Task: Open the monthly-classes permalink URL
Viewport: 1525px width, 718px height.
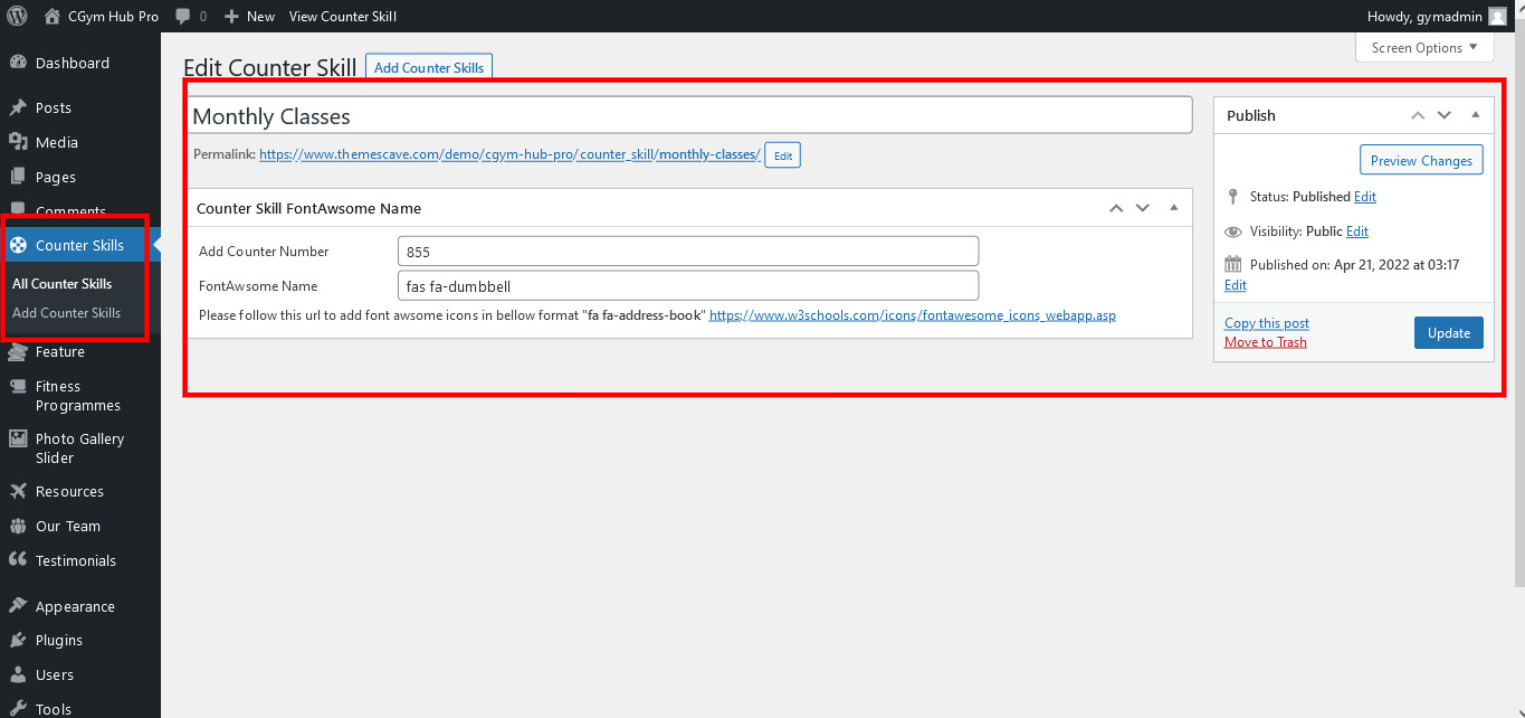Action: 510,155
